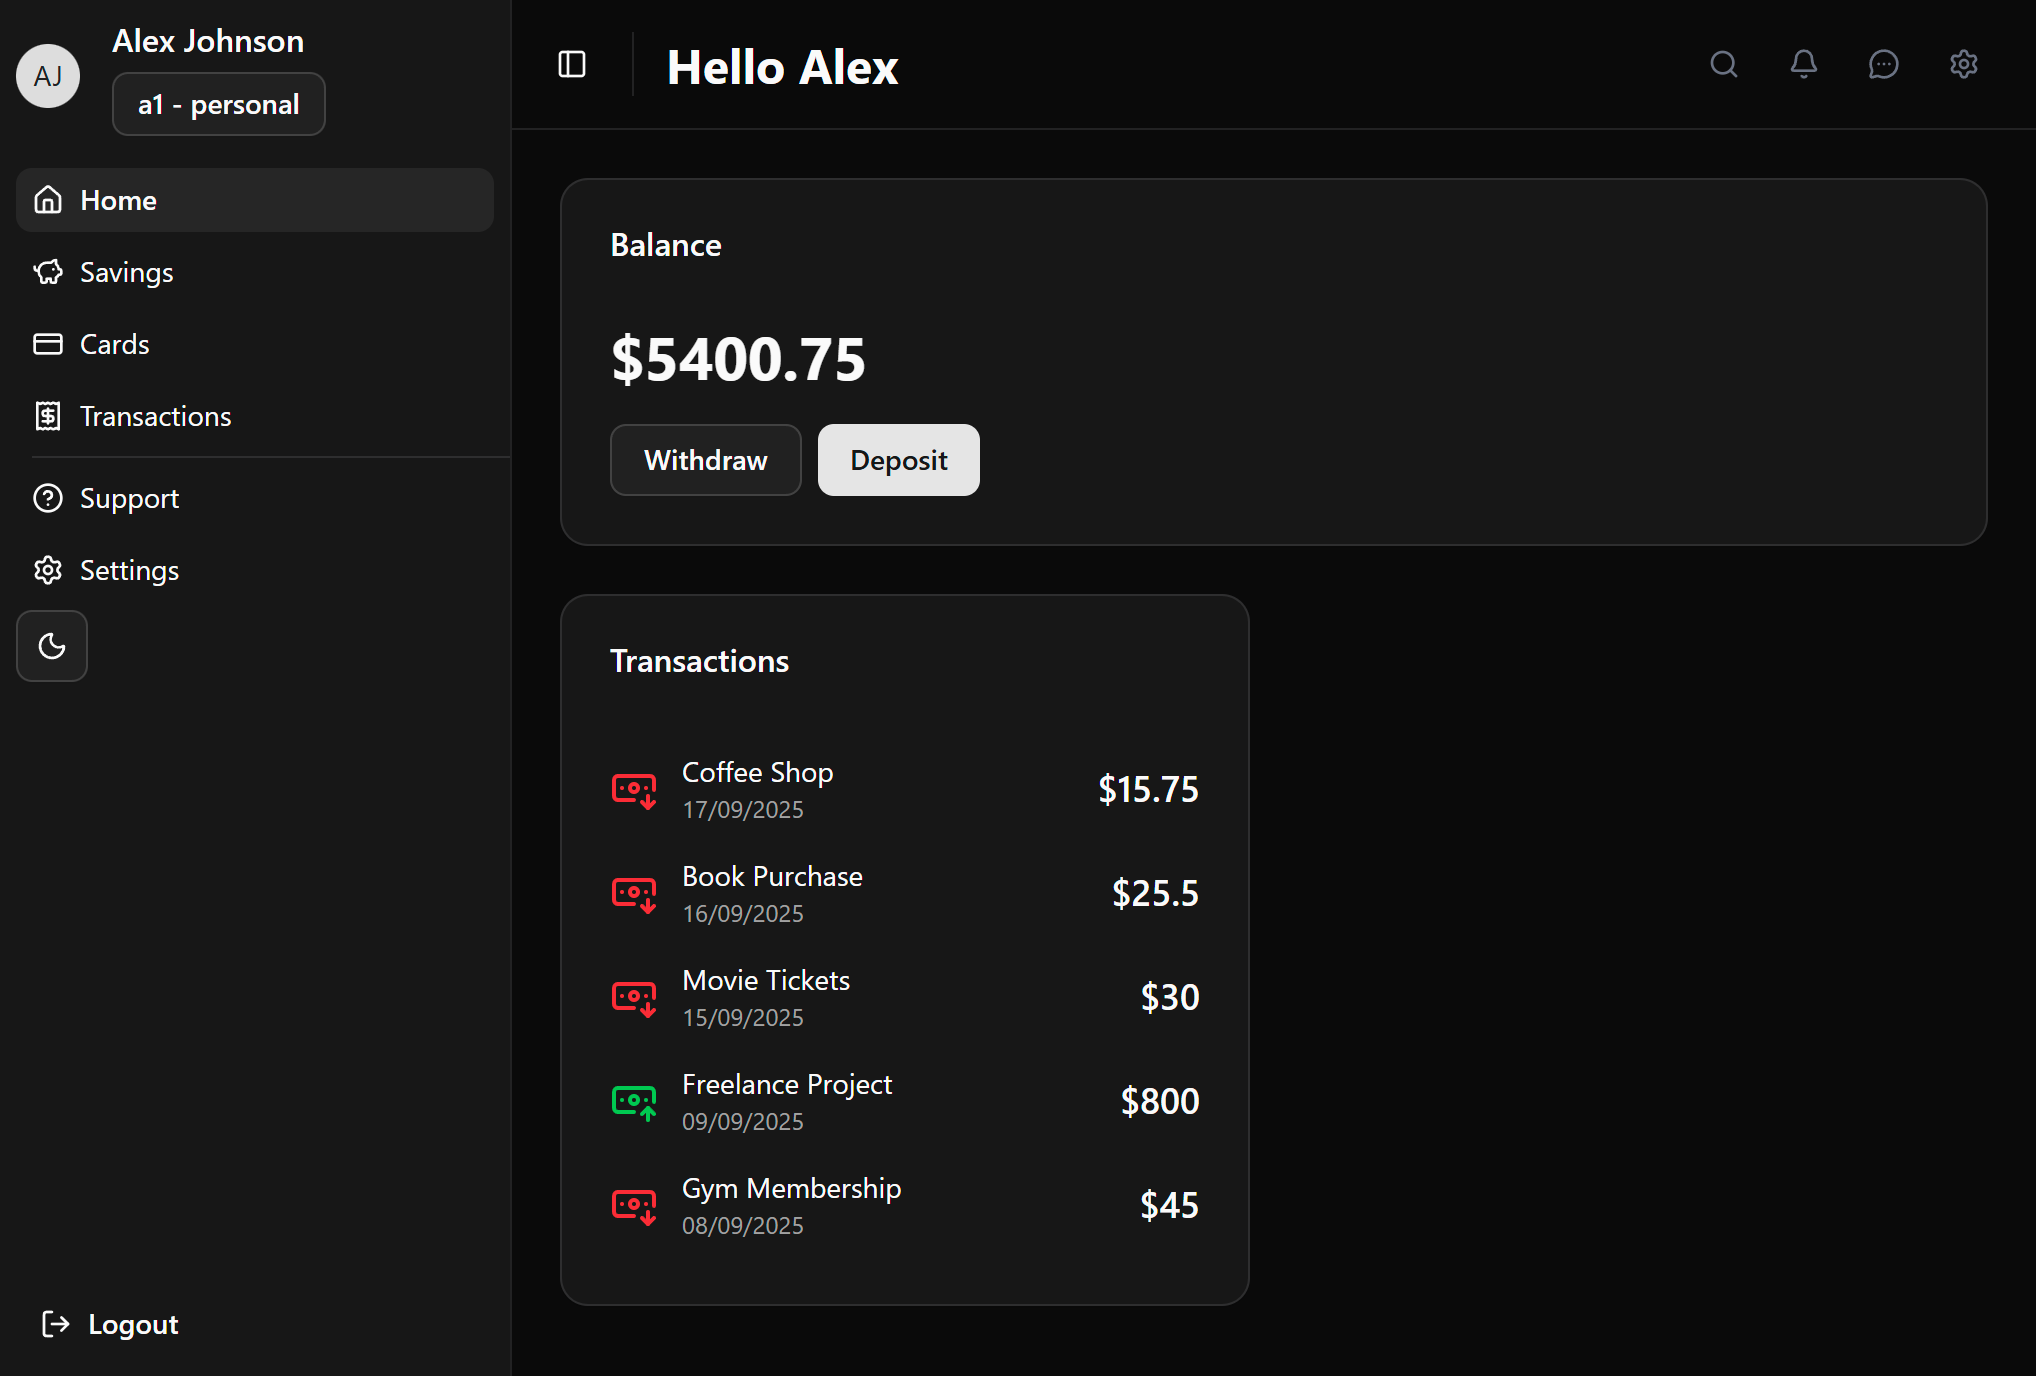Open the chat messages icon
2036x1376 pixels.
1883,65
